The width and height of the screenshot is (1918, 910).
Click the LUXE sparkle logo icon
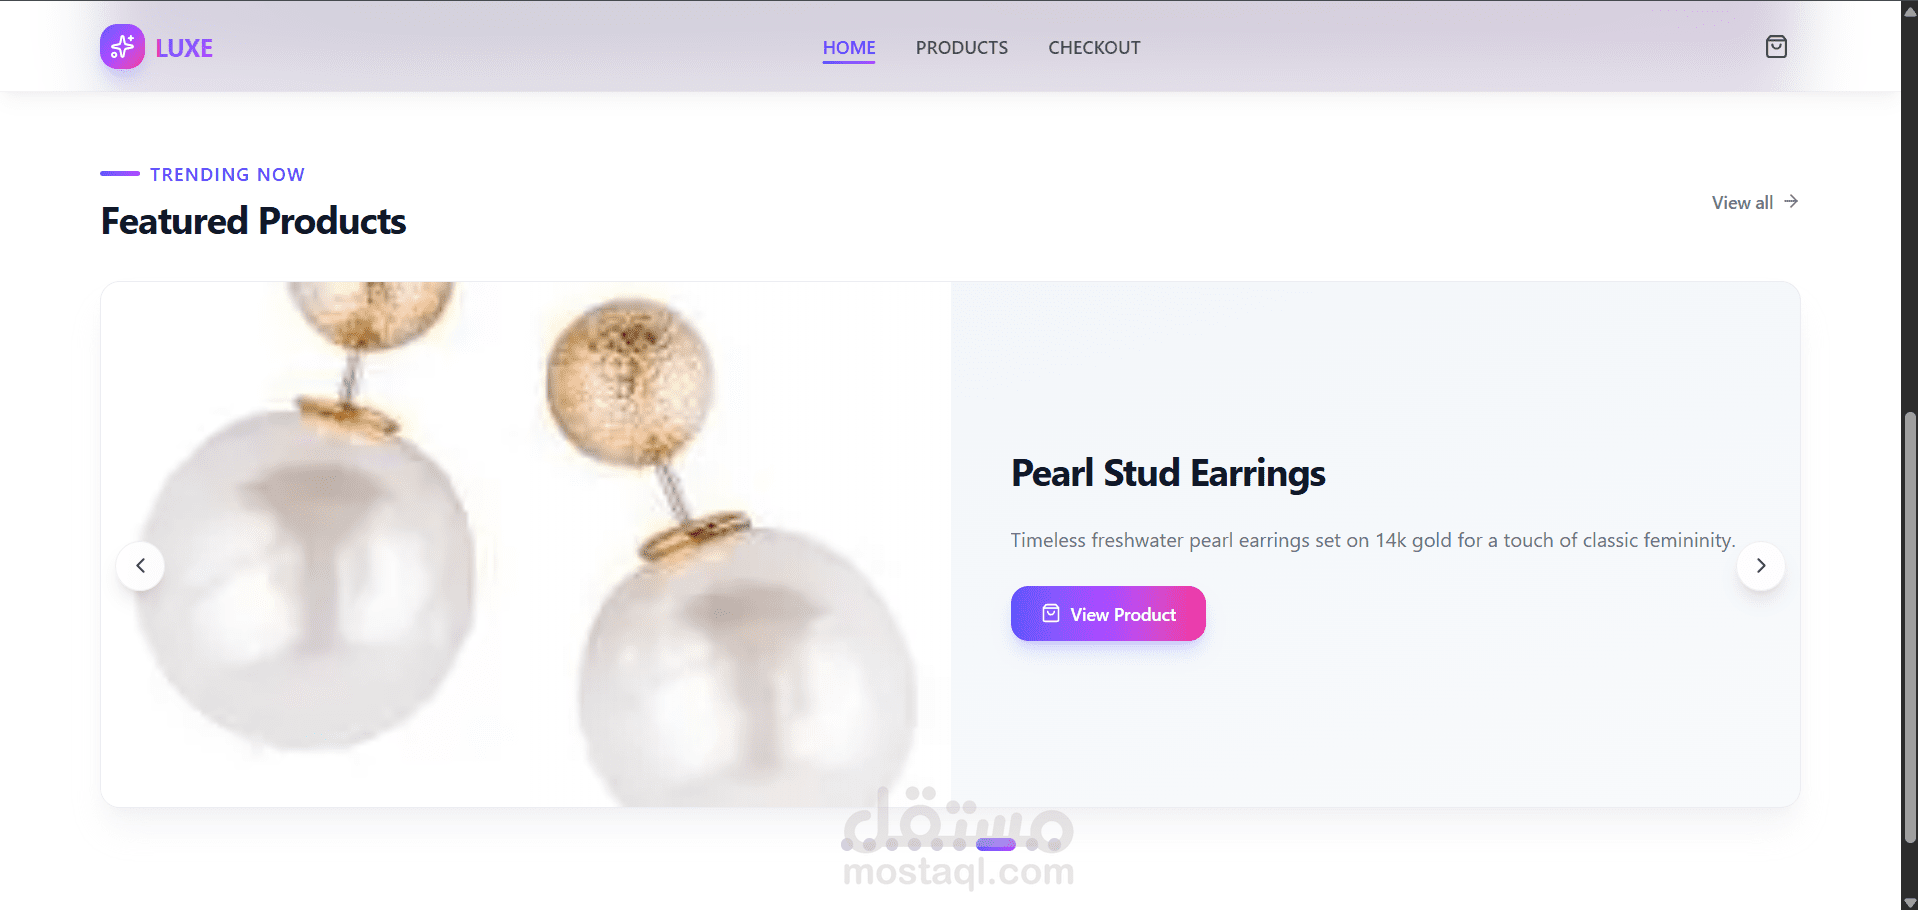tap(122, 47)
